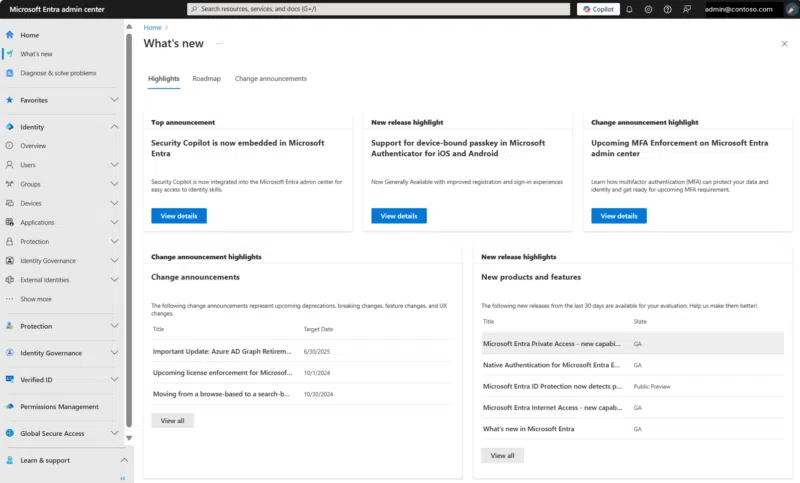The height and width of the screenshot is (483, 800).
Task: Click the search resources input field
Action: point(379,9)
